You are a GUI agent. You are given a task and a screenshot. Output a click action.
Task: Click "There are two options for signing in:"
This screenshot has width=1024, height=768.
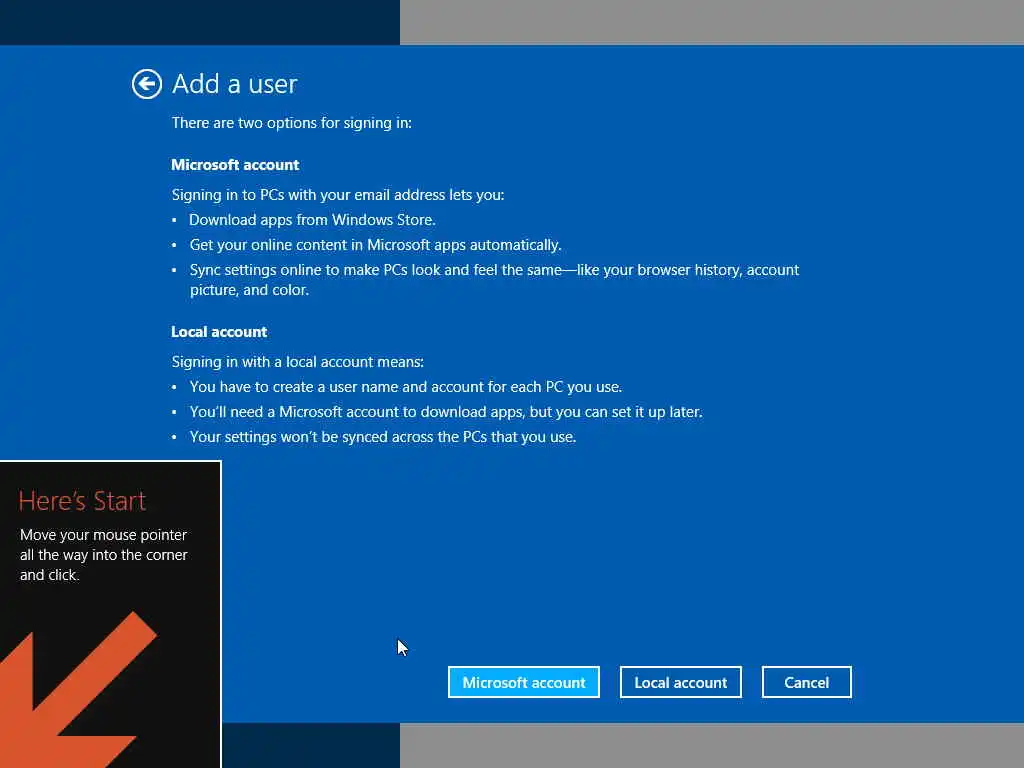291,123
